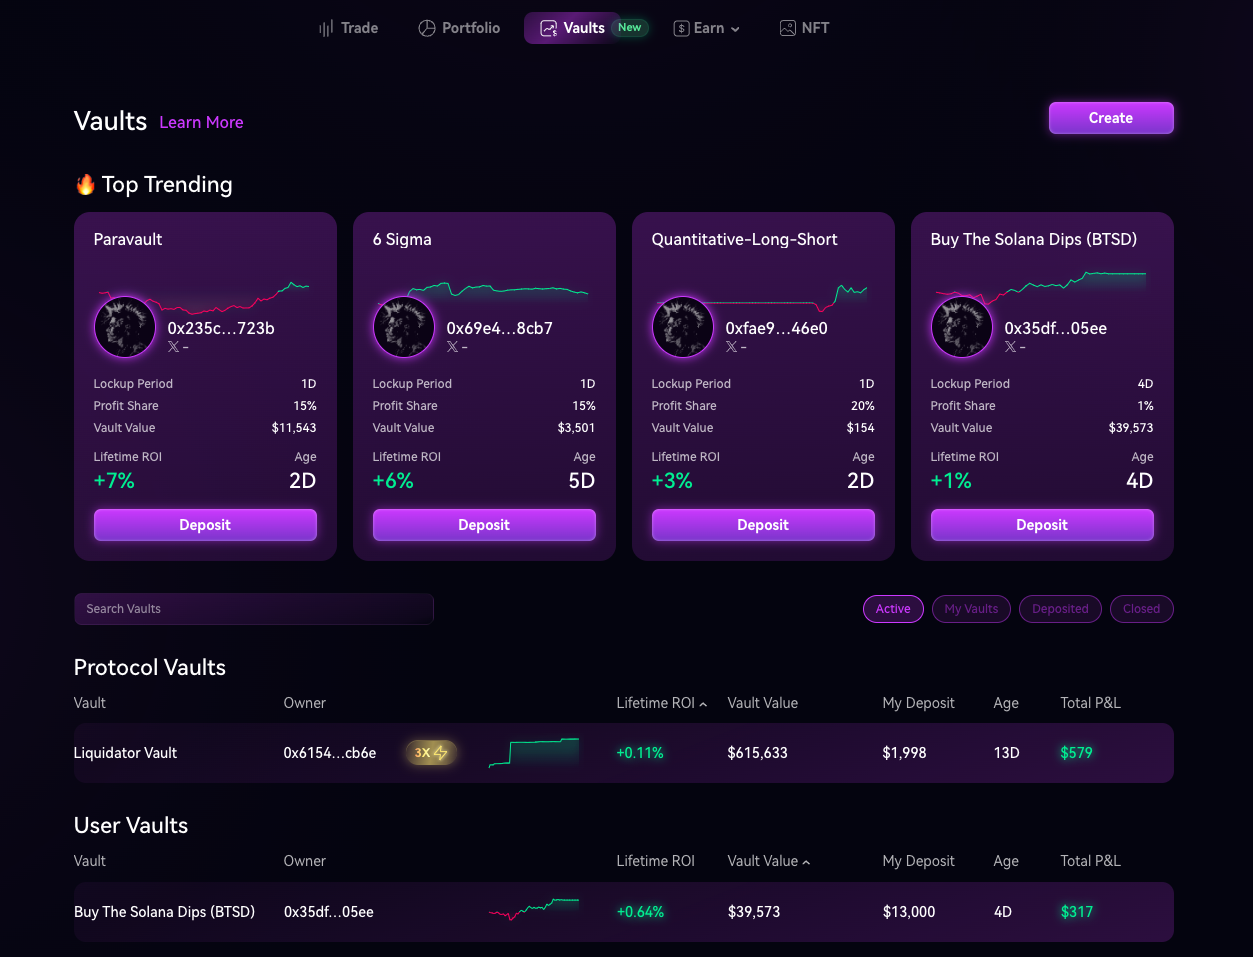Click the fire icon beside Top Trending

[85, 185]
